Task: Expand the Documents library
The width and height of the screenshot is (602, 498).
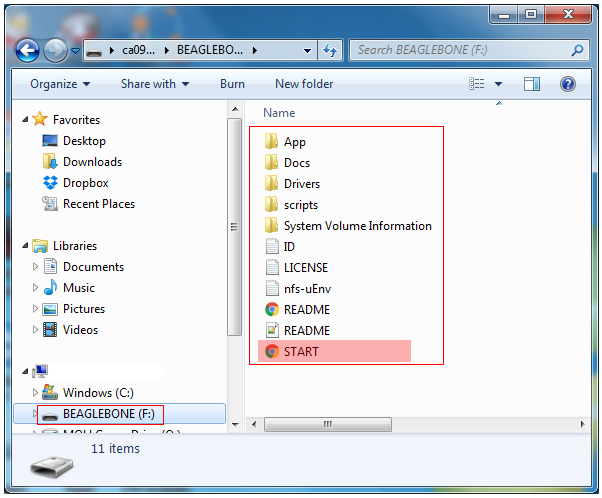Action: 35,266
